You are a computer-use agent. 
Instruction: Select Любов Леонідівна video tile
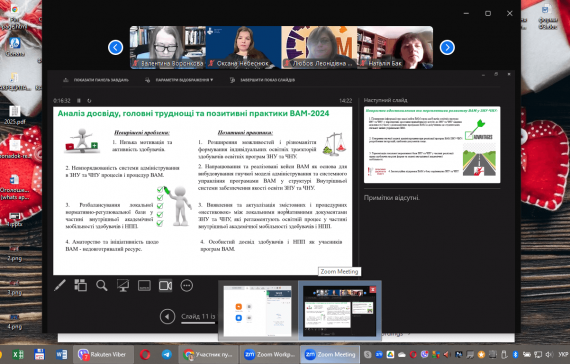tap(319, 47)
